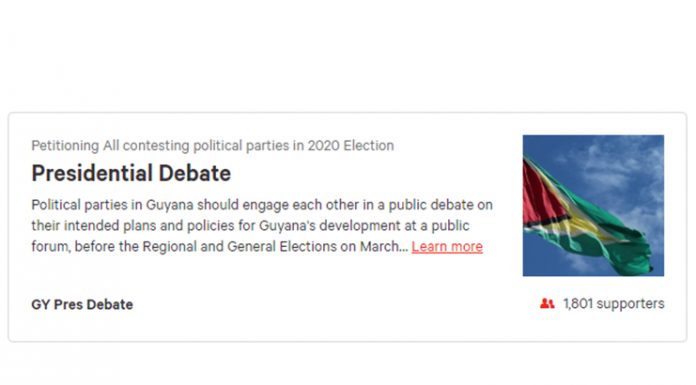Open the Presidential Debate petition title

[131, 173]
